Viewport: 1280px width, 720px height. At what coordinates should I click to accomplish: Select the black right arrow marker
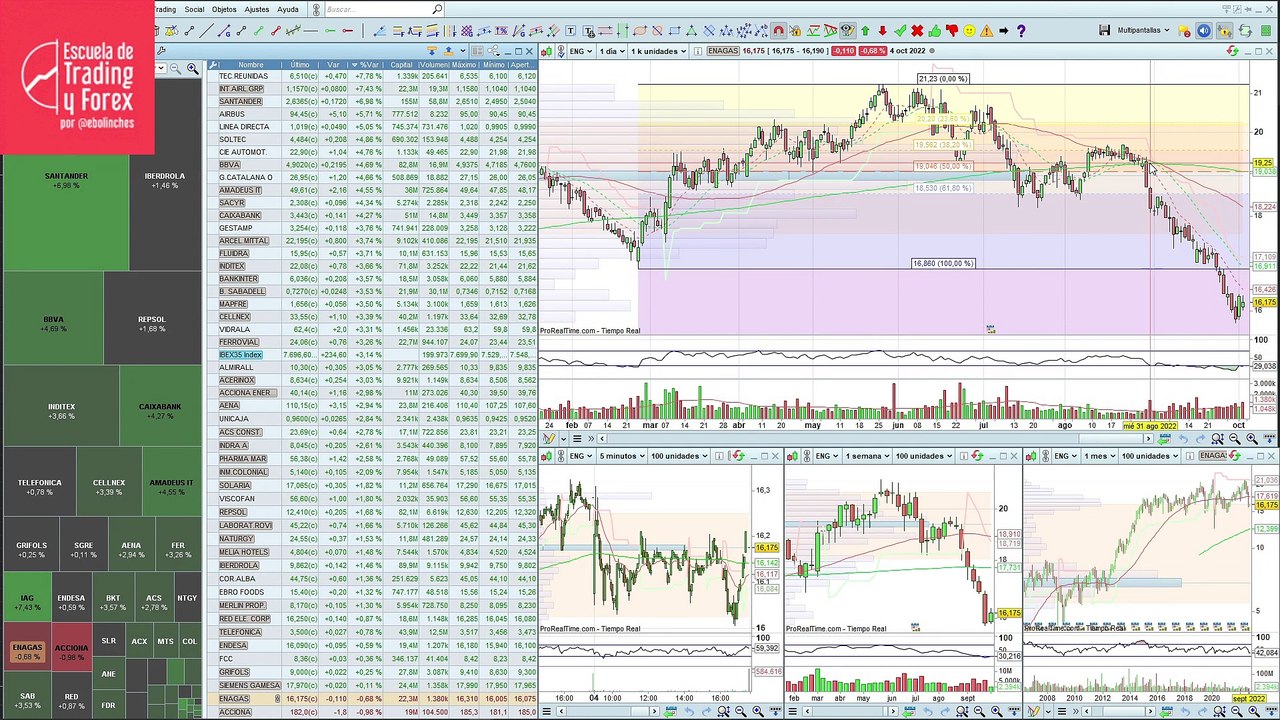click(x=1004, y=31)
